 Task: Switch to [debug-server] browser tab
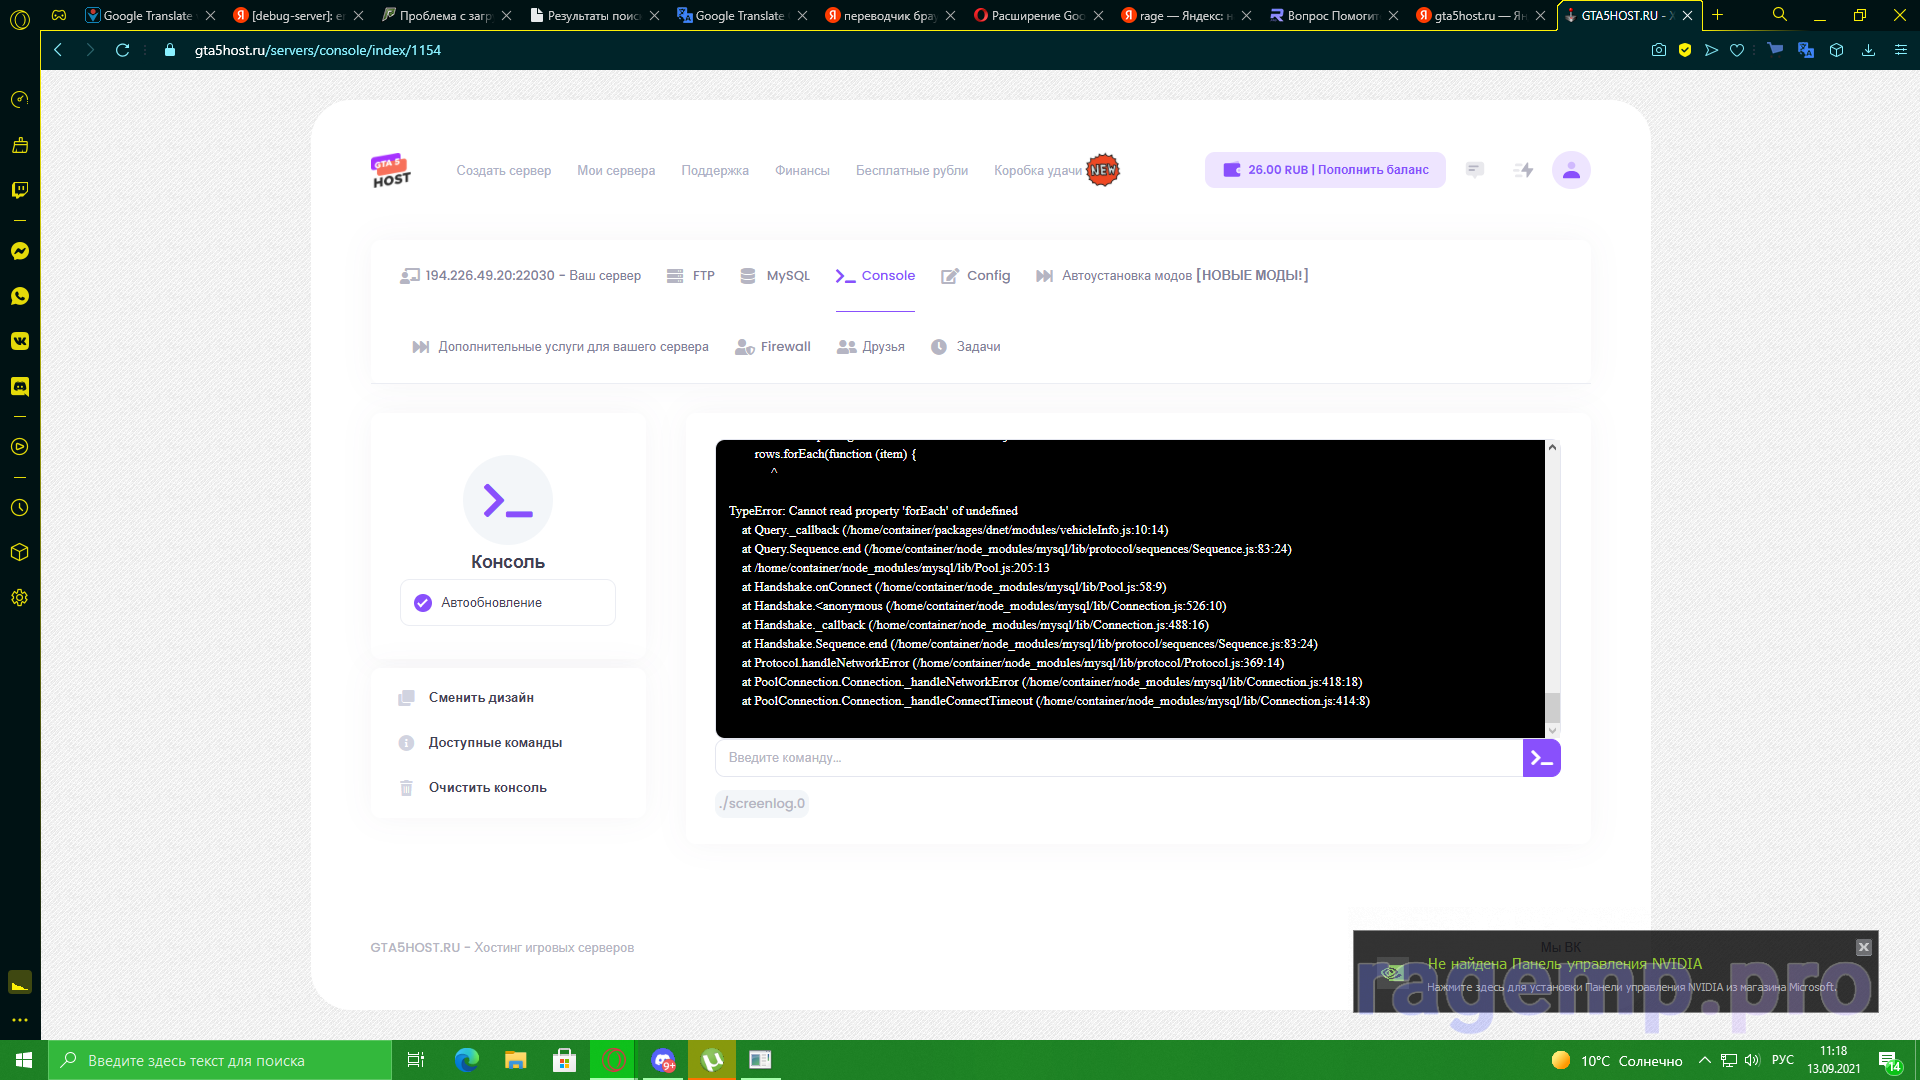point(297,15)
